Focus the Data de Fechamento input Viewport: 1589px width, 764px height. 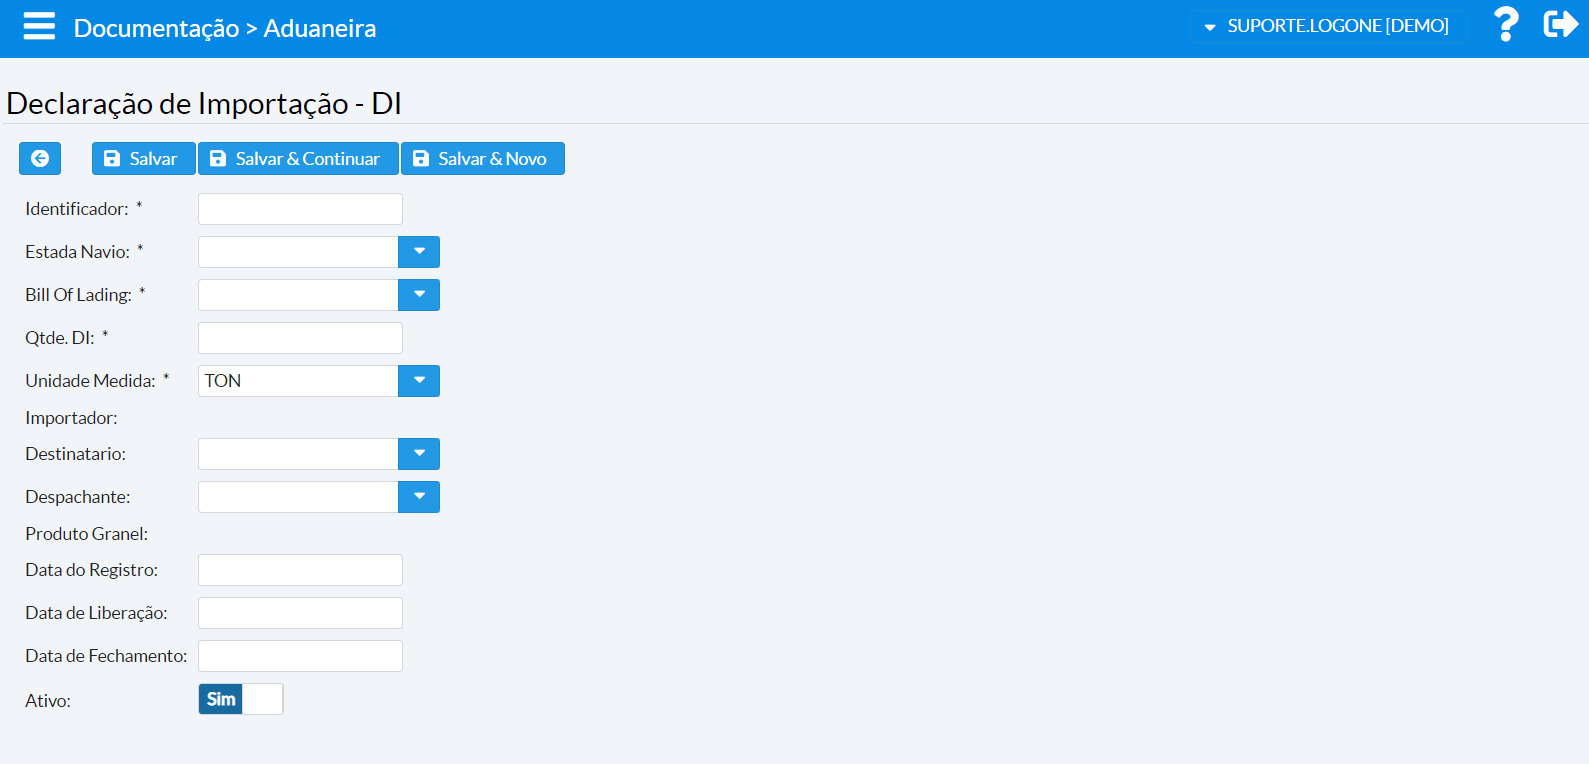300,656
